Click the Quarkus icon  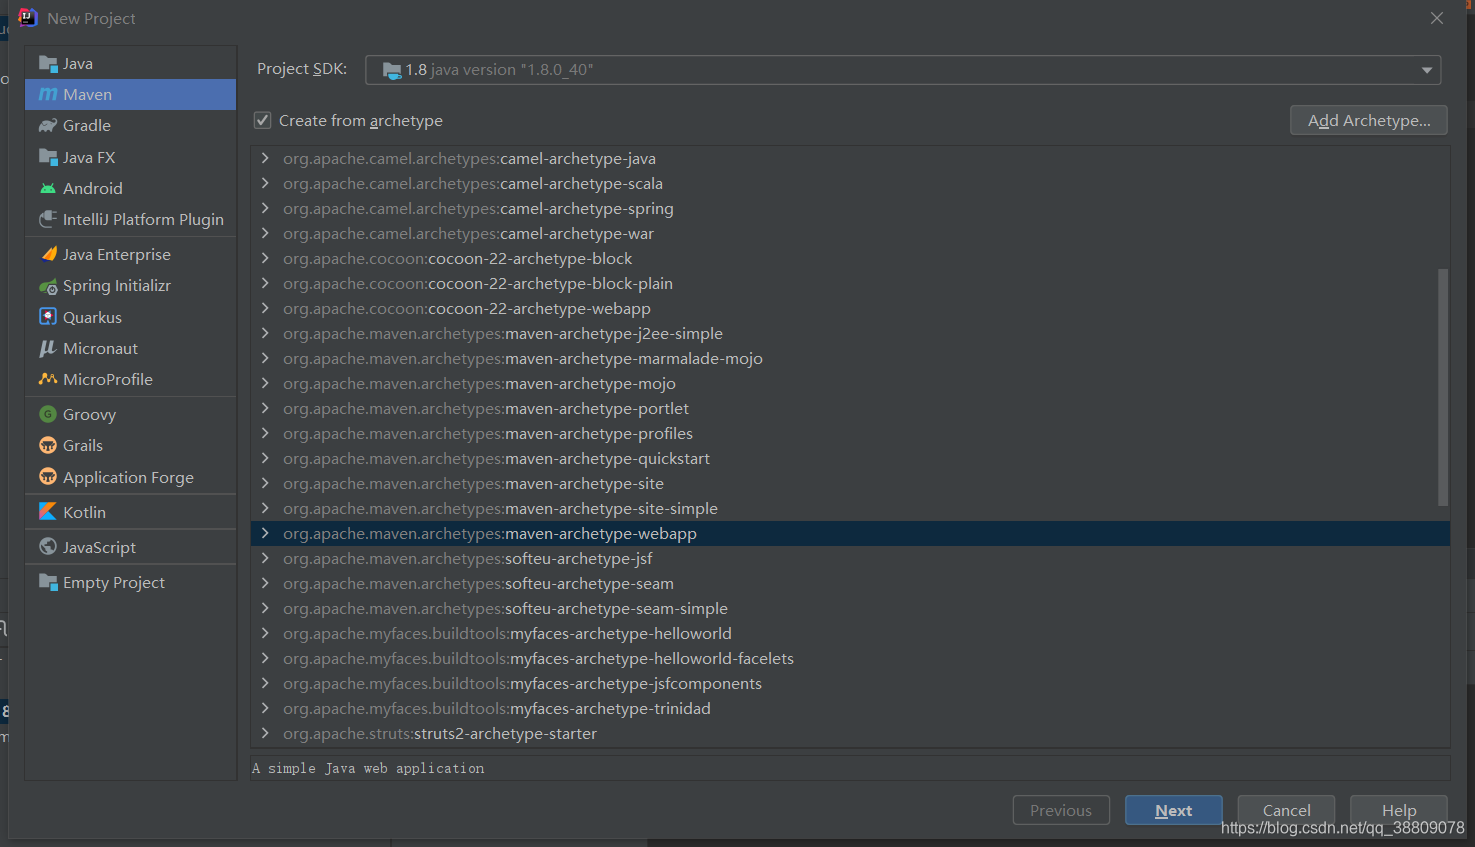click(x=47, y=317)
